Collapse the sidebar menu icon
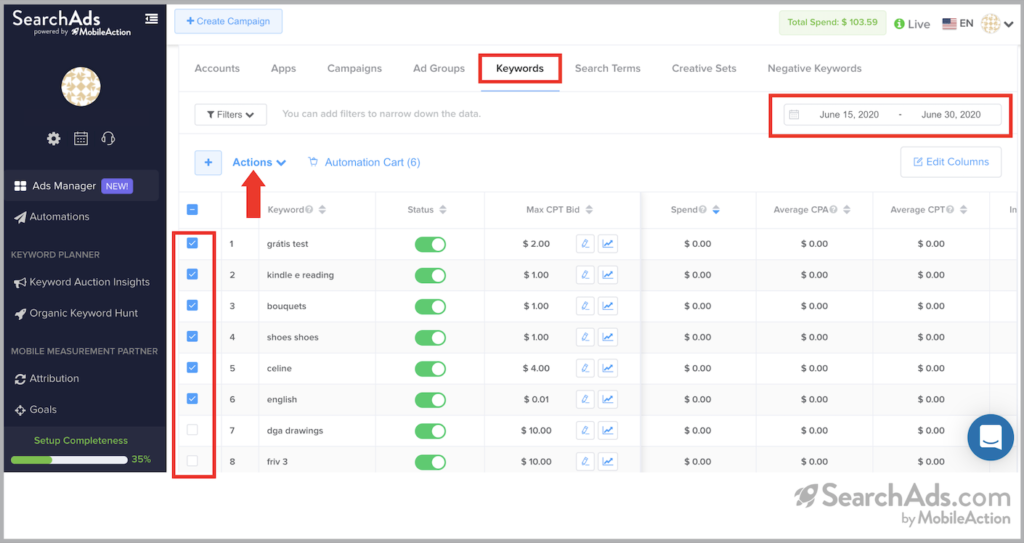 coord(152,18)
